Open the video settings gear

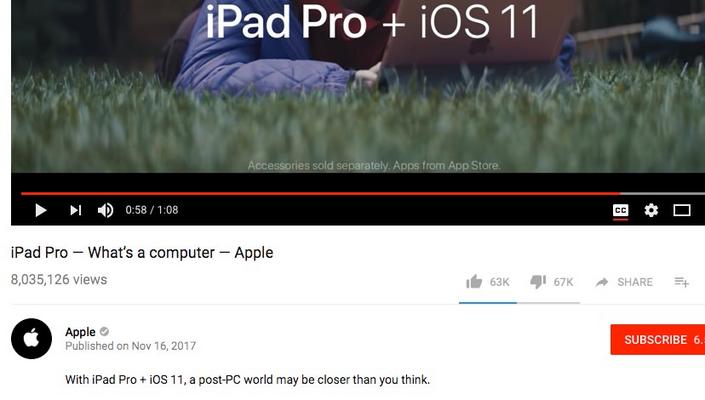[651, 210]
